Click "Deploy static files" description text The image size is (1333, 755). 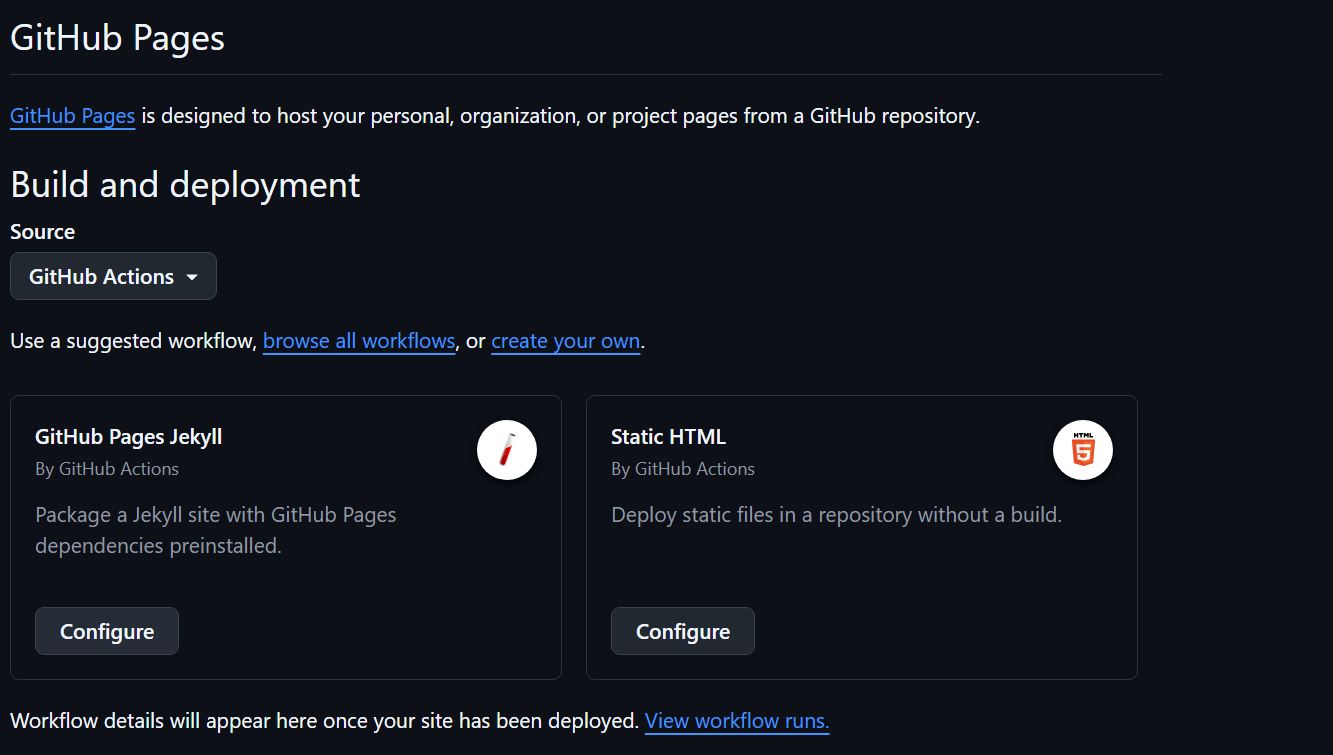[x=836, y=515]
